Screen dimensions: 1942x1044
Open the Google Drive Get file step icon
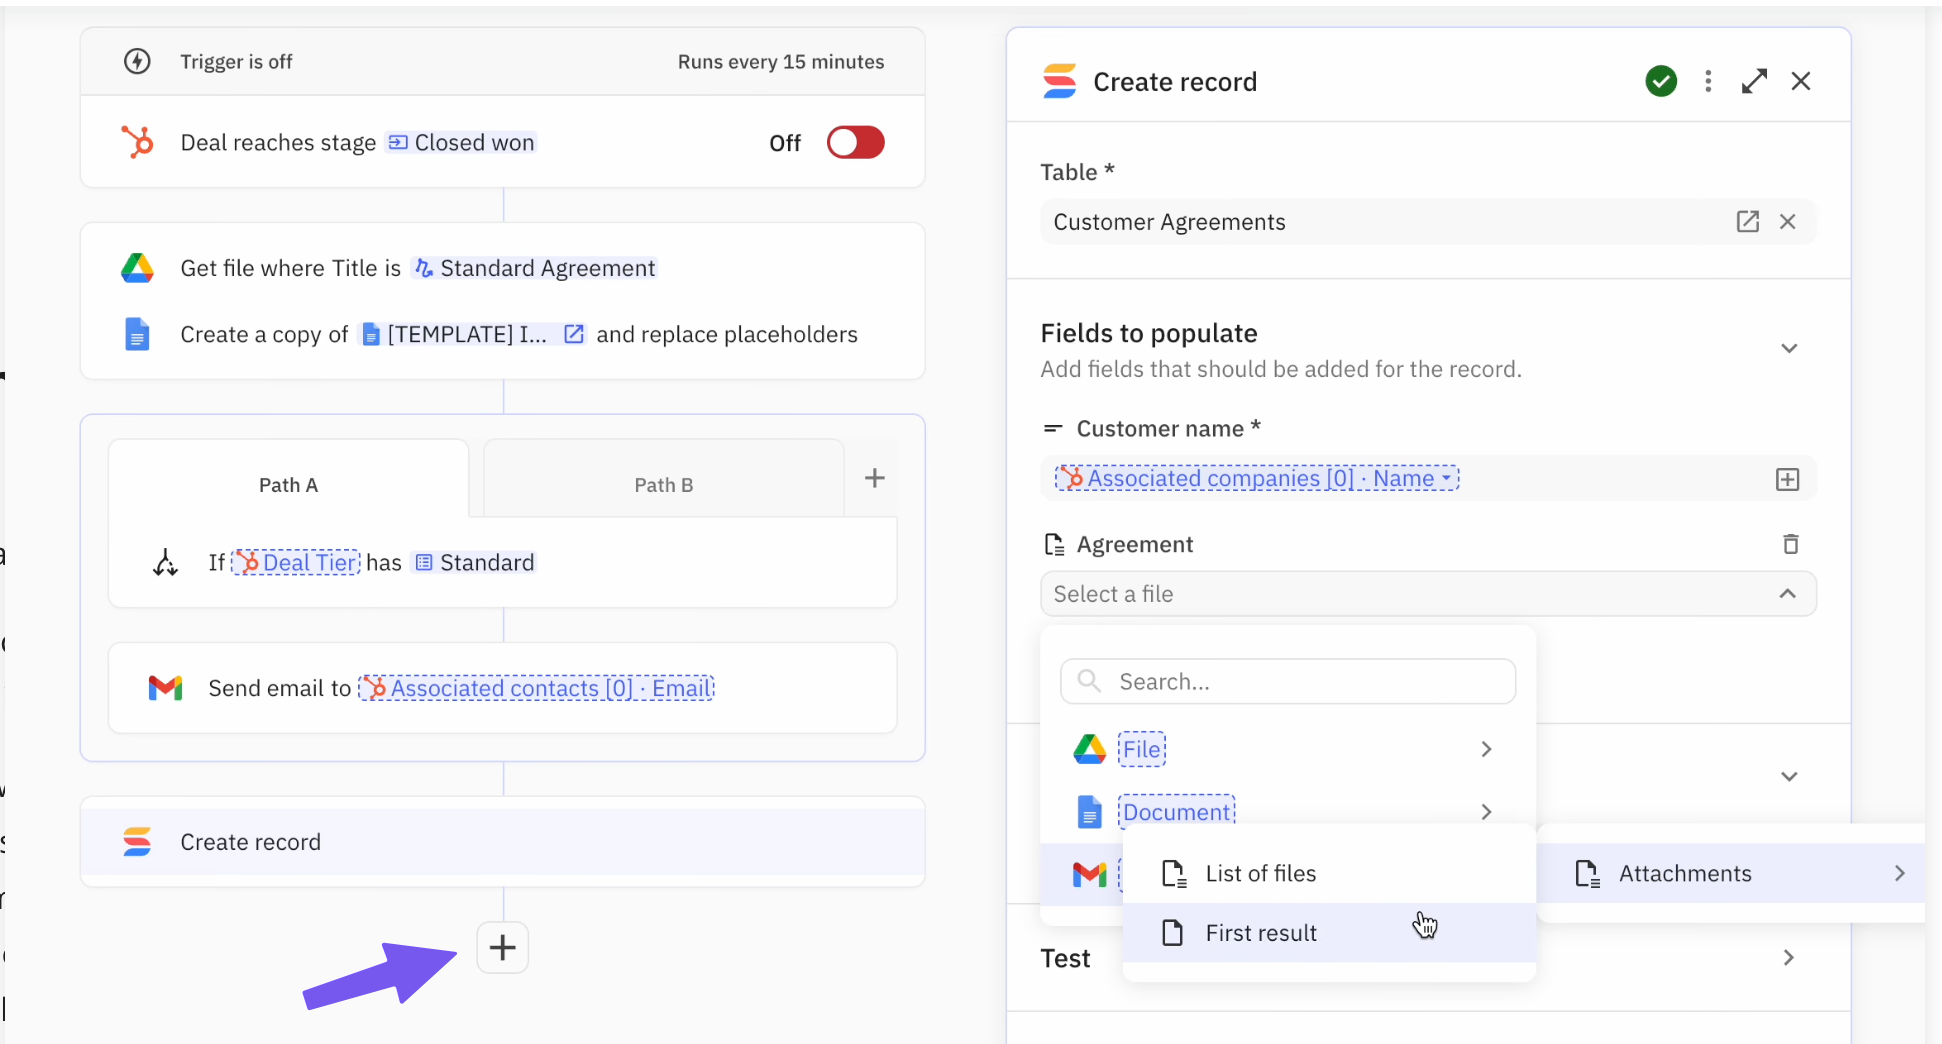(137, 268)
